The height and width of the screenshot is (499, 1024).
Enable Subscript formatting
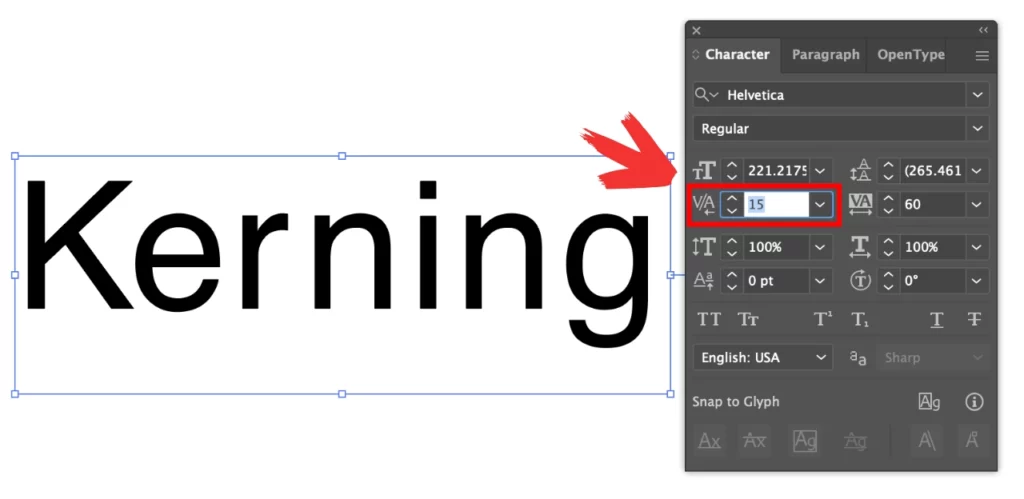point(860,320)
